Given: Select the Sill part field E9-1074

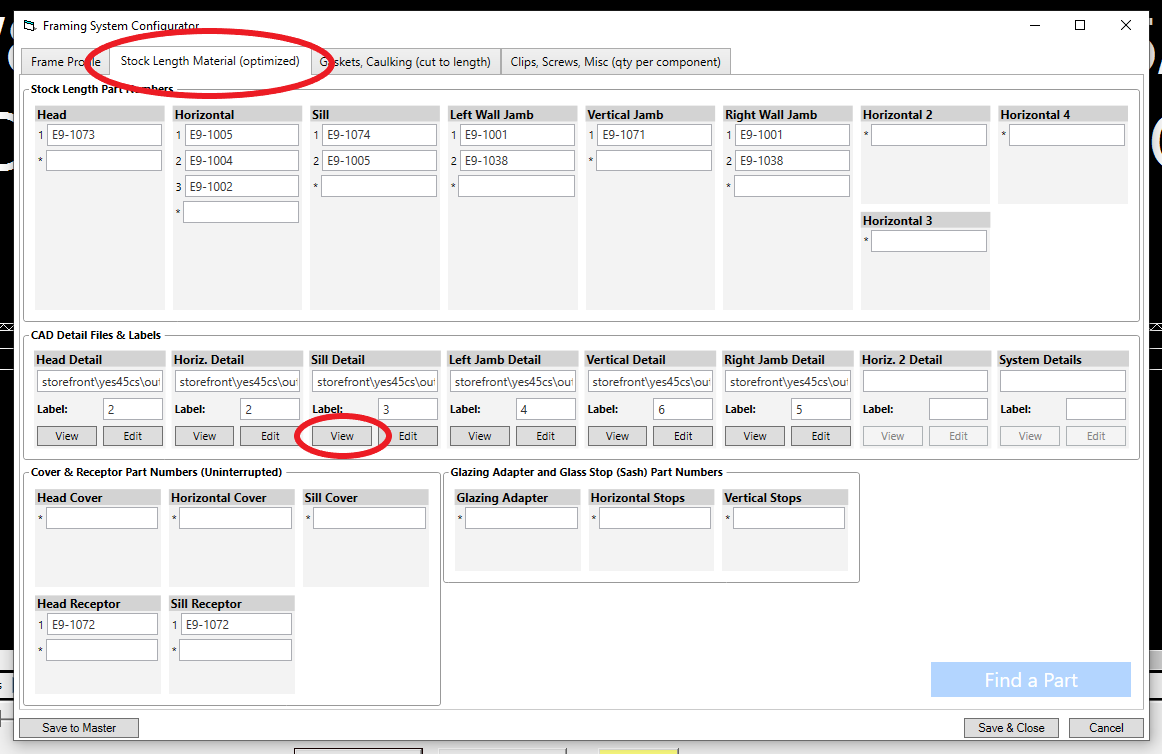Looking at the screenshot, I should [379, 135].
